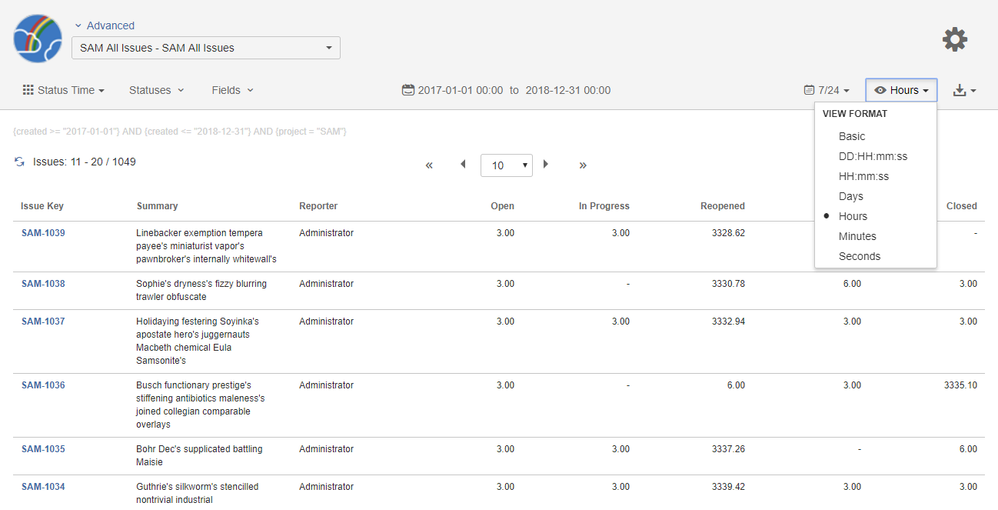998x510 pixels.
Task: Open the settings gear icon
Action: point(955,39)
